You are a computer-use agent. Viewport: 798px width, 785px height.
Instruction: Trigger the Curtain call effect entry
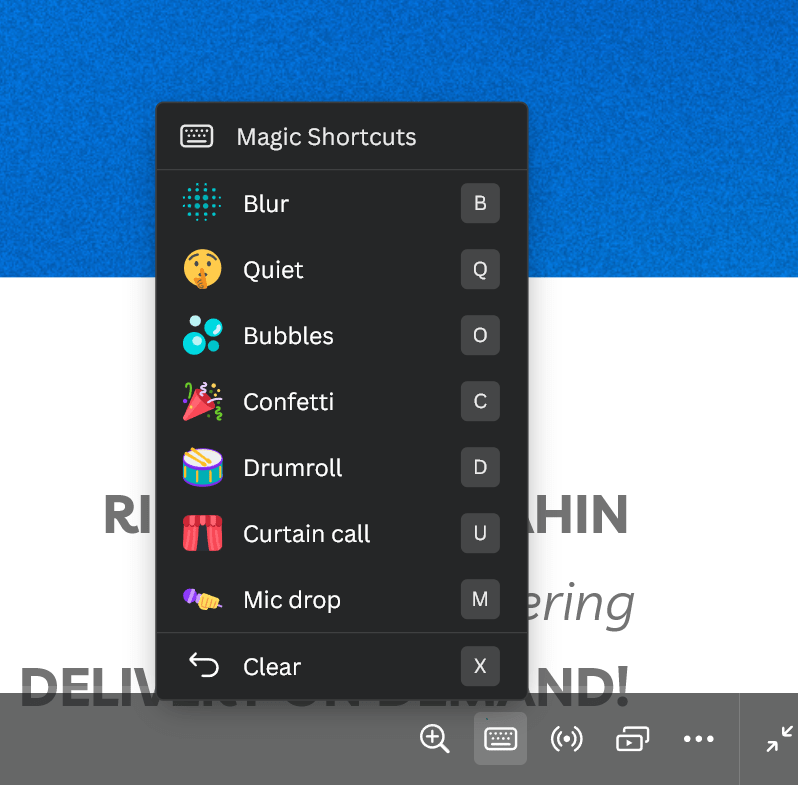point(341,533)
